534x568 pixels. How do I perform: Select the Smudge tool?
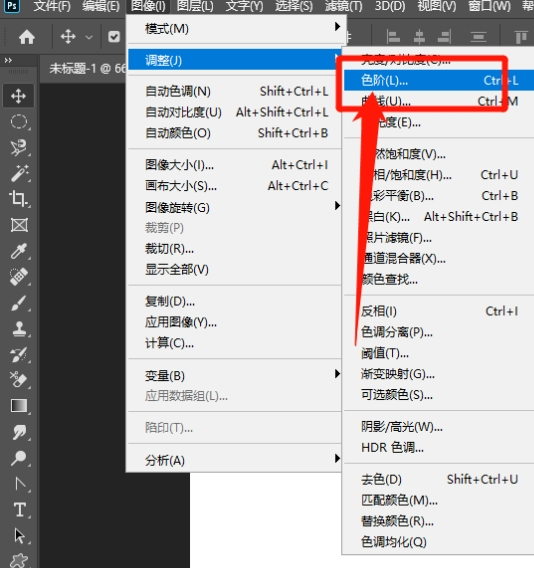[19, 432]
